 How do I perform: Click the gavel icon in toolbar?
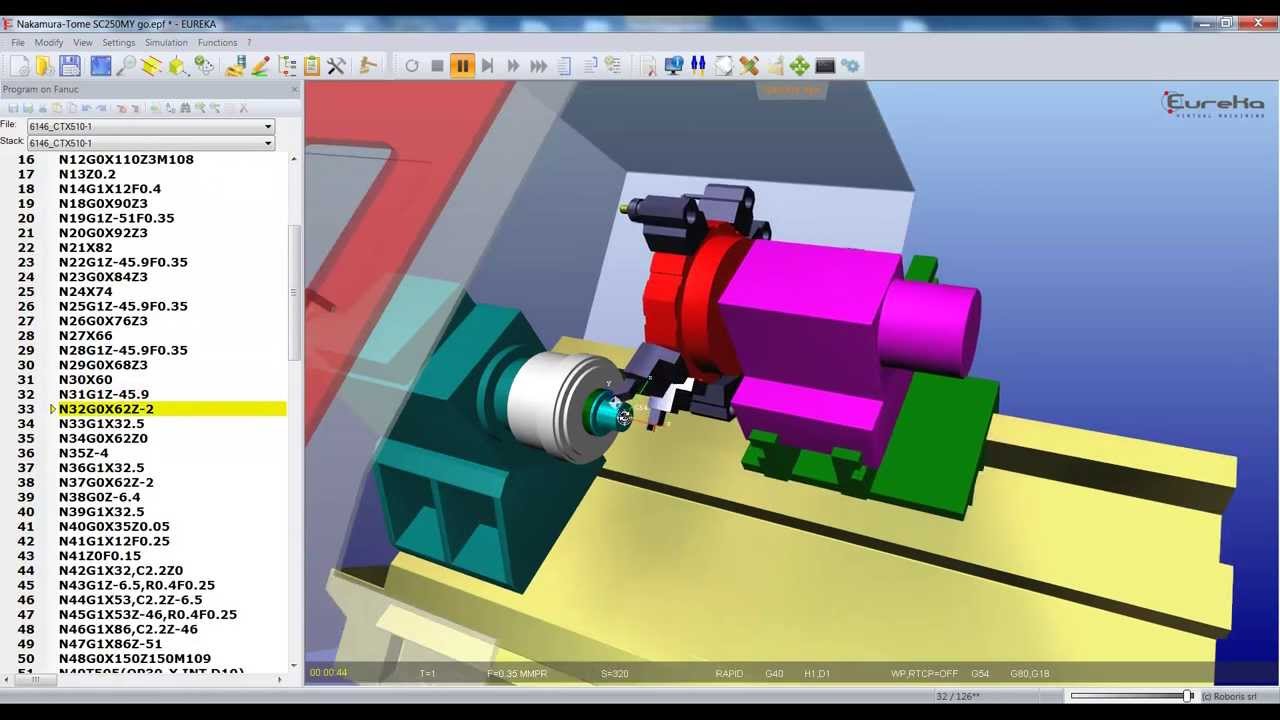pyautogui.click(x=368, y=66)
